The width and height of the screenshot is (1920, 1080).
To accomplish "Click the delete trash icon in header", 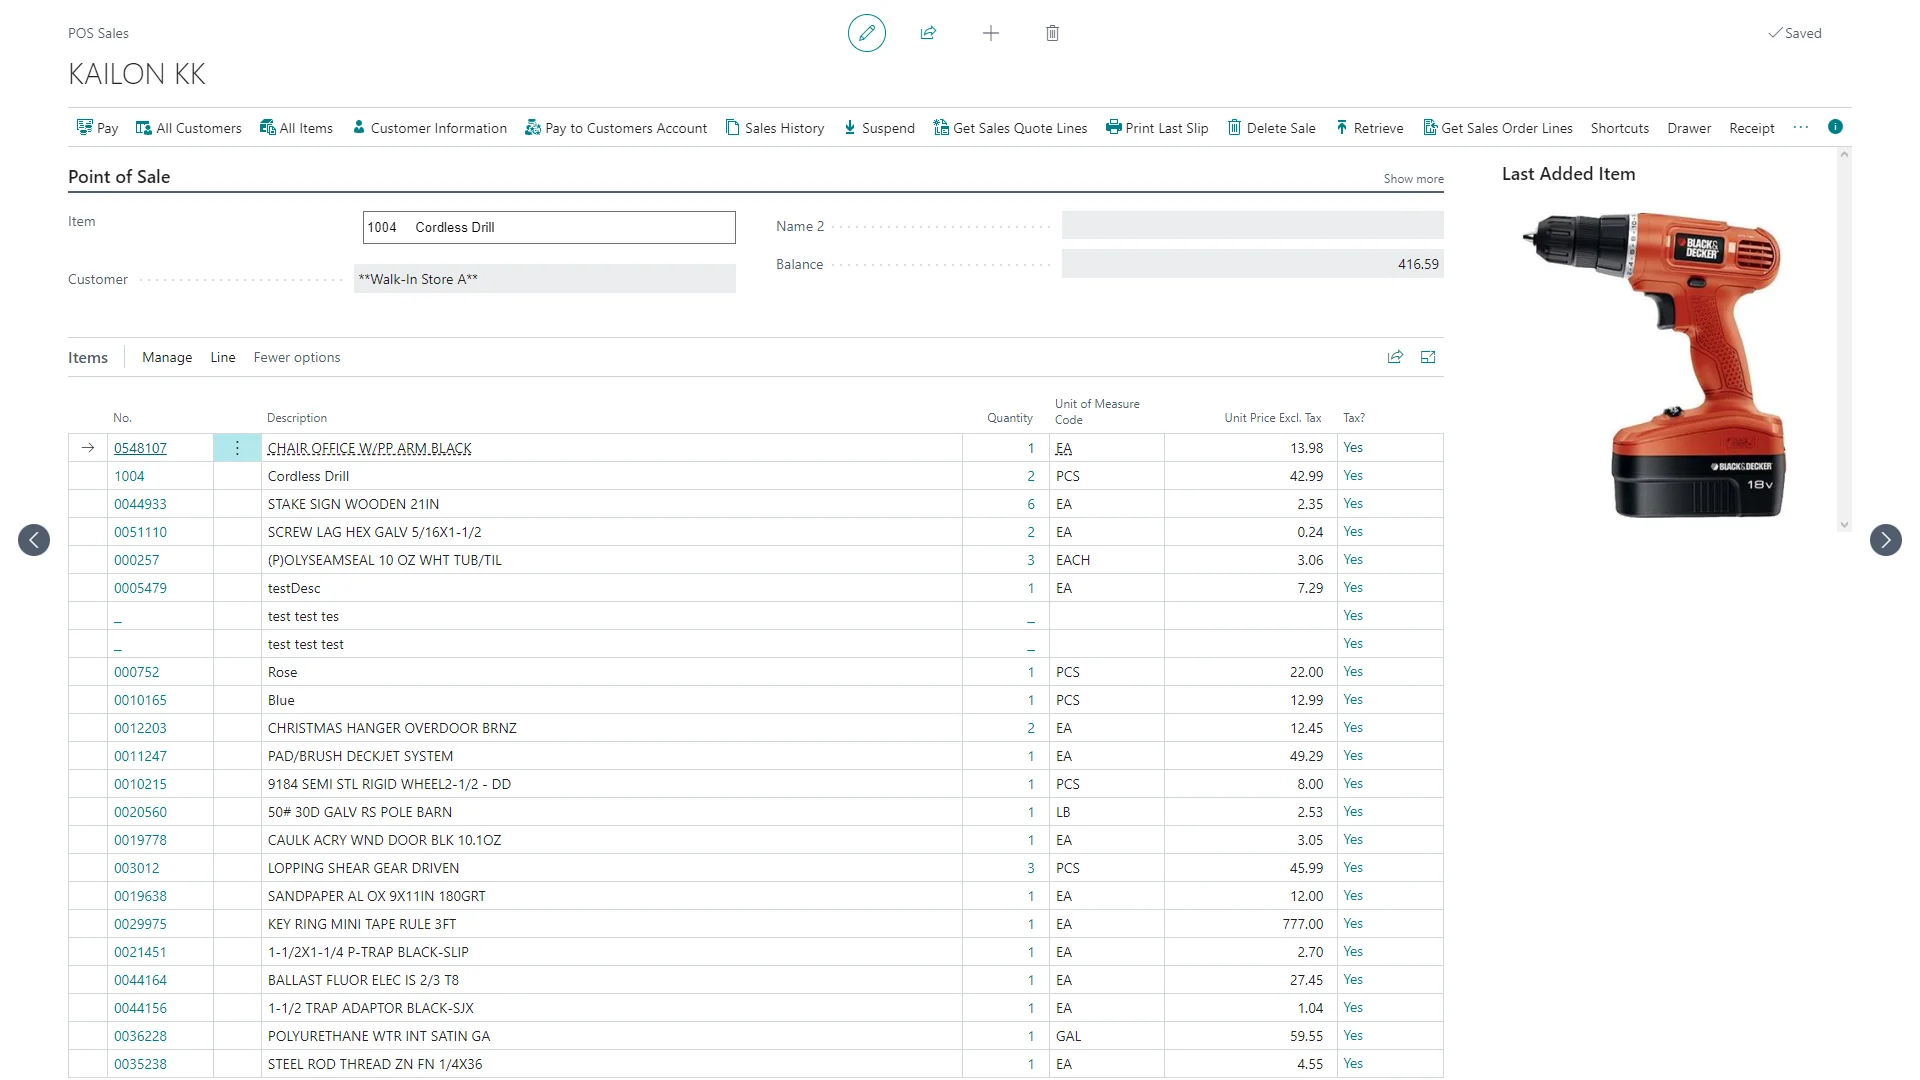I will pyautogui.click(x=1052, y=33).
